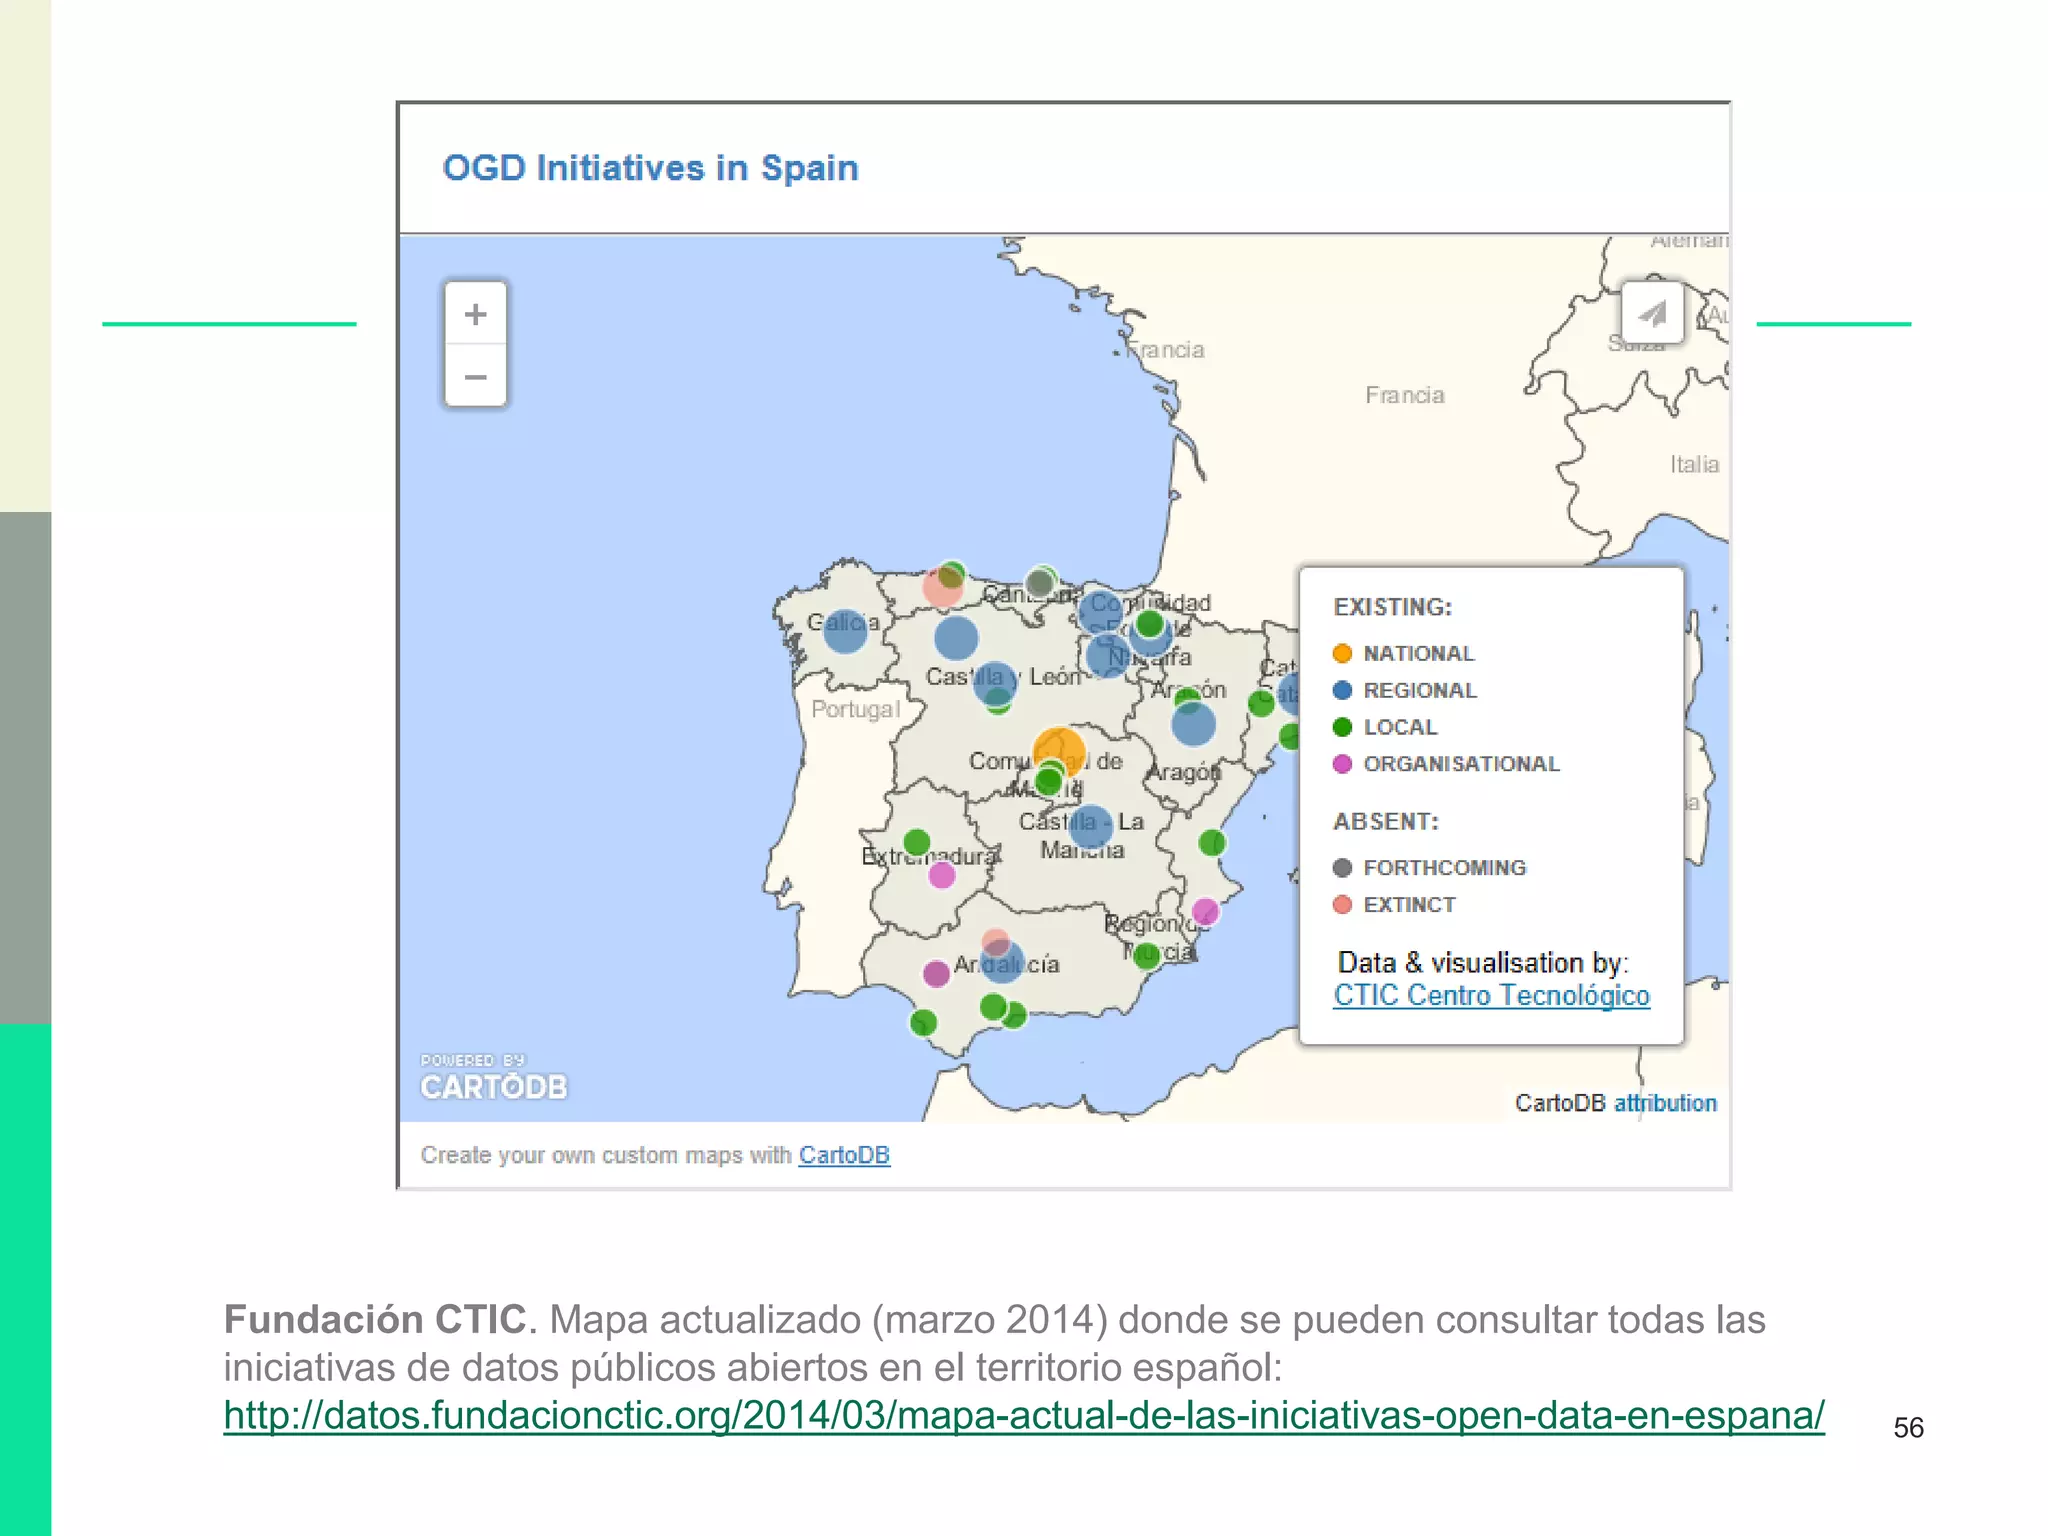This screenshot has height=1536, width=2048.
Task: Click the green marker in Navarra
Action: click(1150, 625)
